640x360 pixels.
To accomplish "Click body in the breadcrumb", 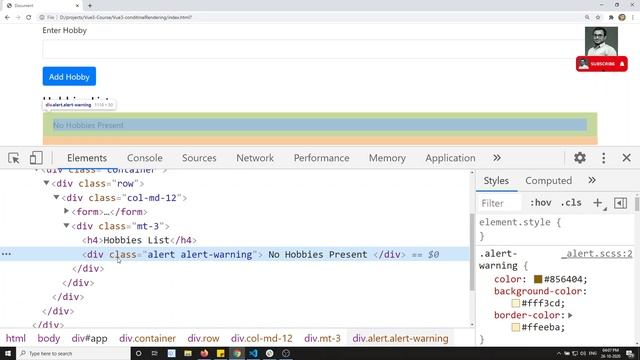I will tap(49, 338).
